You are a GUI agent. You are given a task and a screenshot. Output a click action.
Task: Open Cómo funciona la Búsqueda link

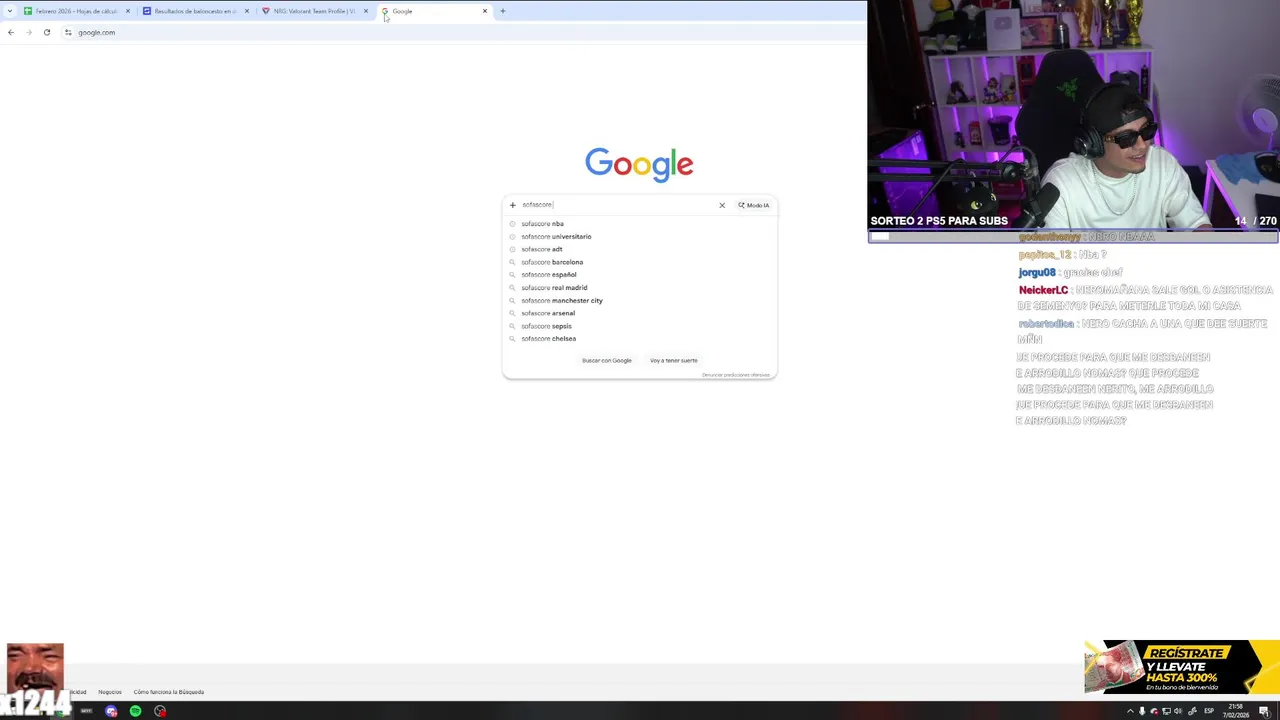point(169,692)
